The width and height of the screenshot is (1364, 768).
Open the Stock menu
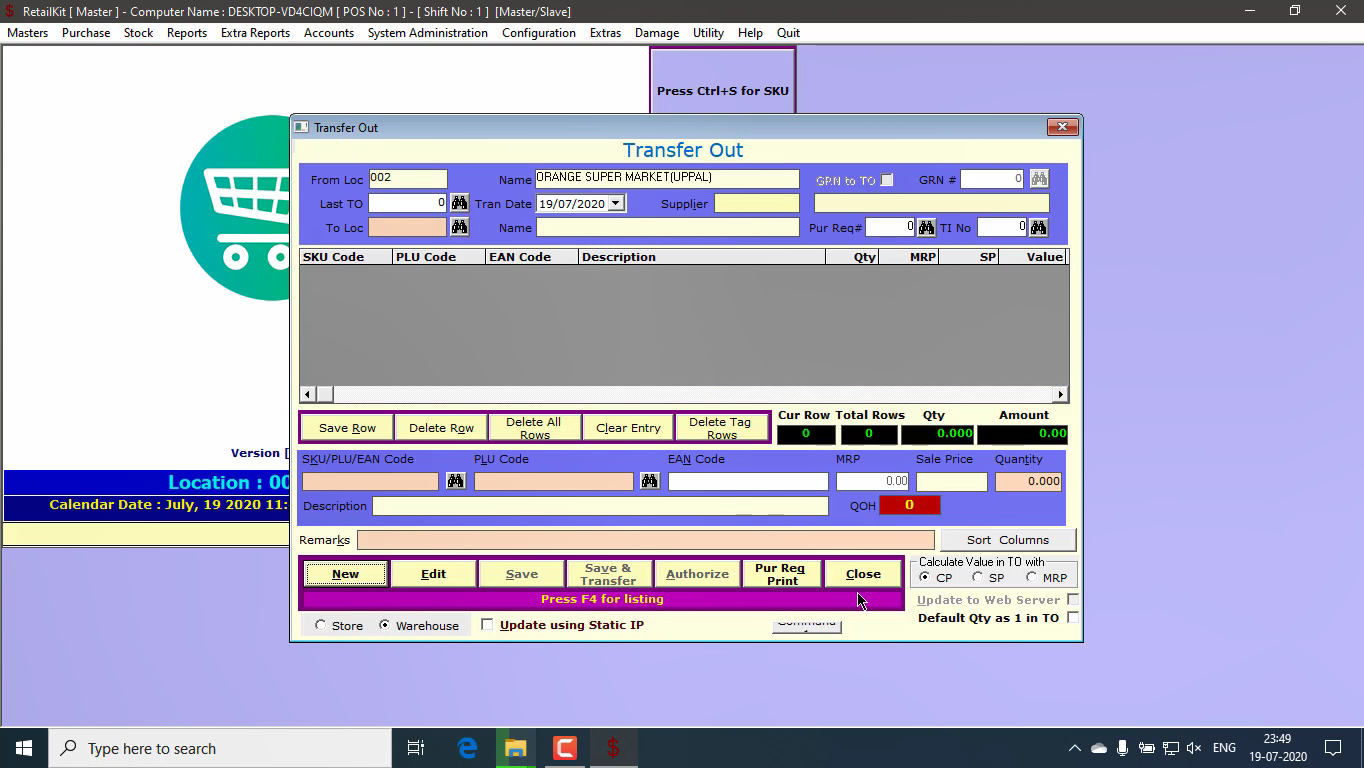(x=138, y=33)
